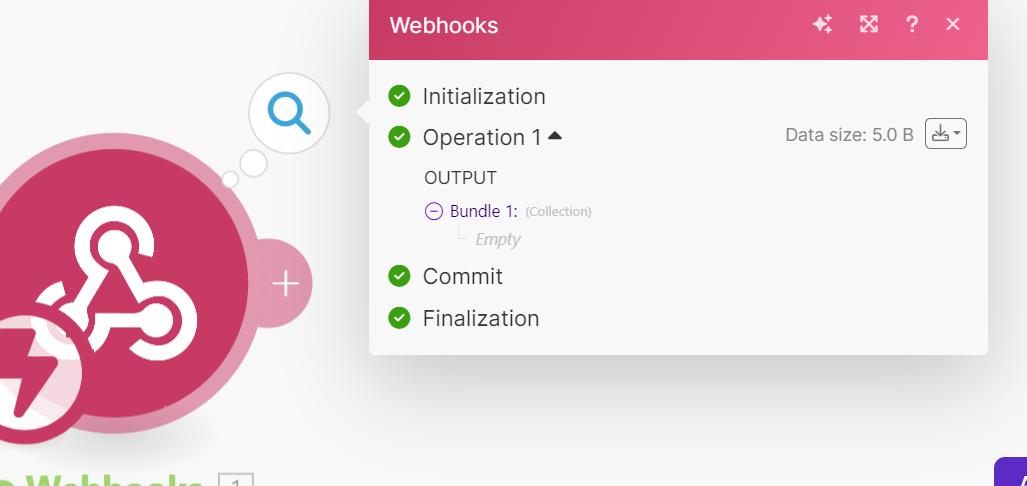Click the magnifier bubble above the module
Screen dimensions: 1027x486
coord(289,113)
